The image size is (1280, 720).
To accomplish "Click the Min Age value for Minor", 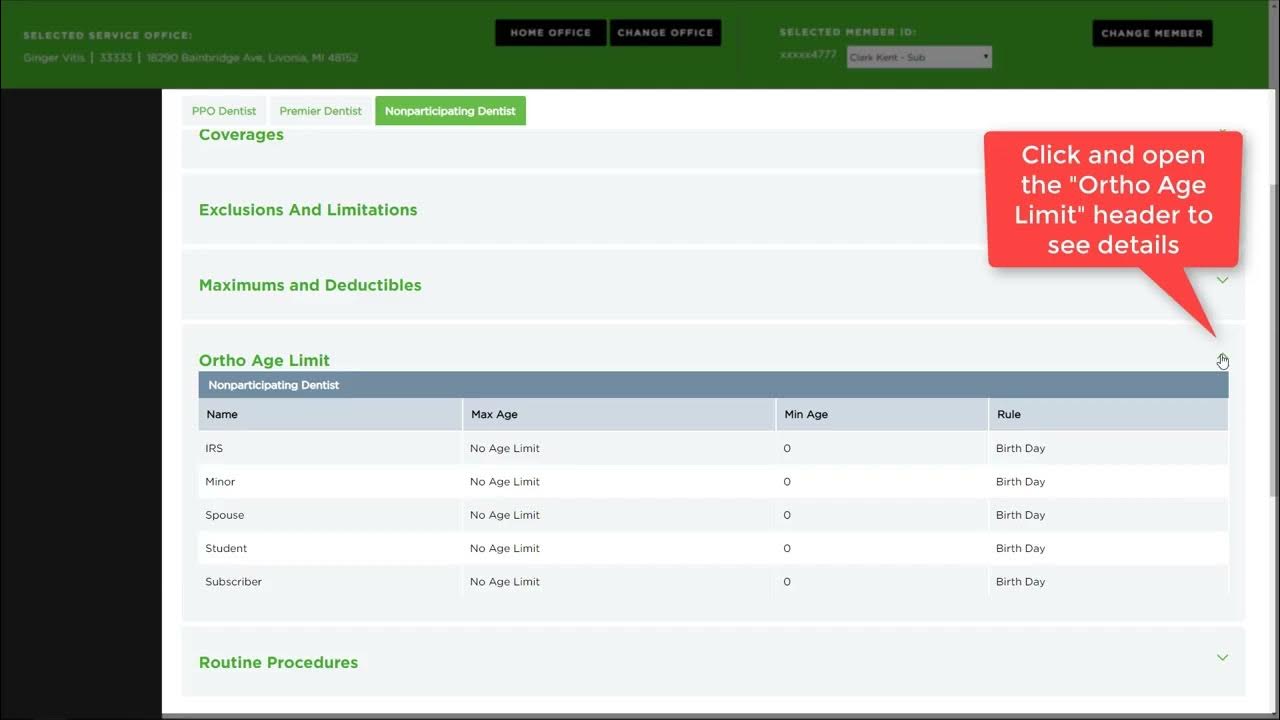I will click(x=787, y=481).
